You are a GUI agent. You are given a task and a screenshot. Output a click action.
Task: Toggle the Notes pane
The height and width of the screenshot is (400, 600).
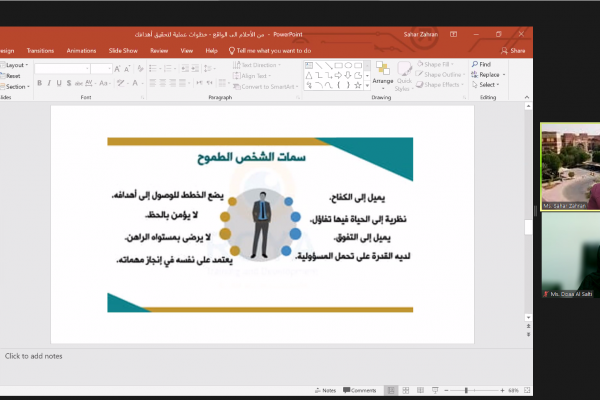[325, 390]
